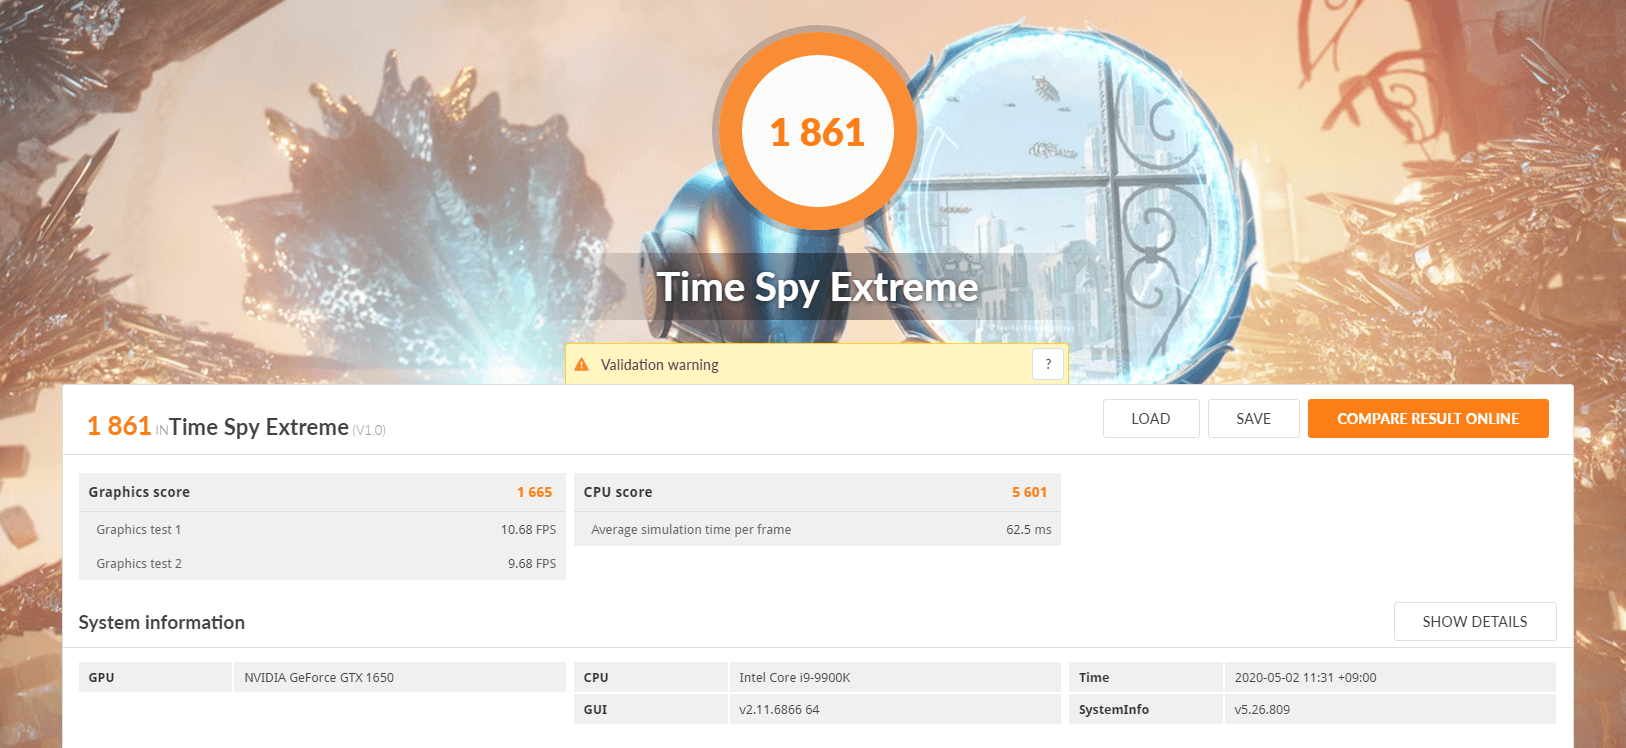Click the Graphics test 2 row label

[x=139, y=564]
